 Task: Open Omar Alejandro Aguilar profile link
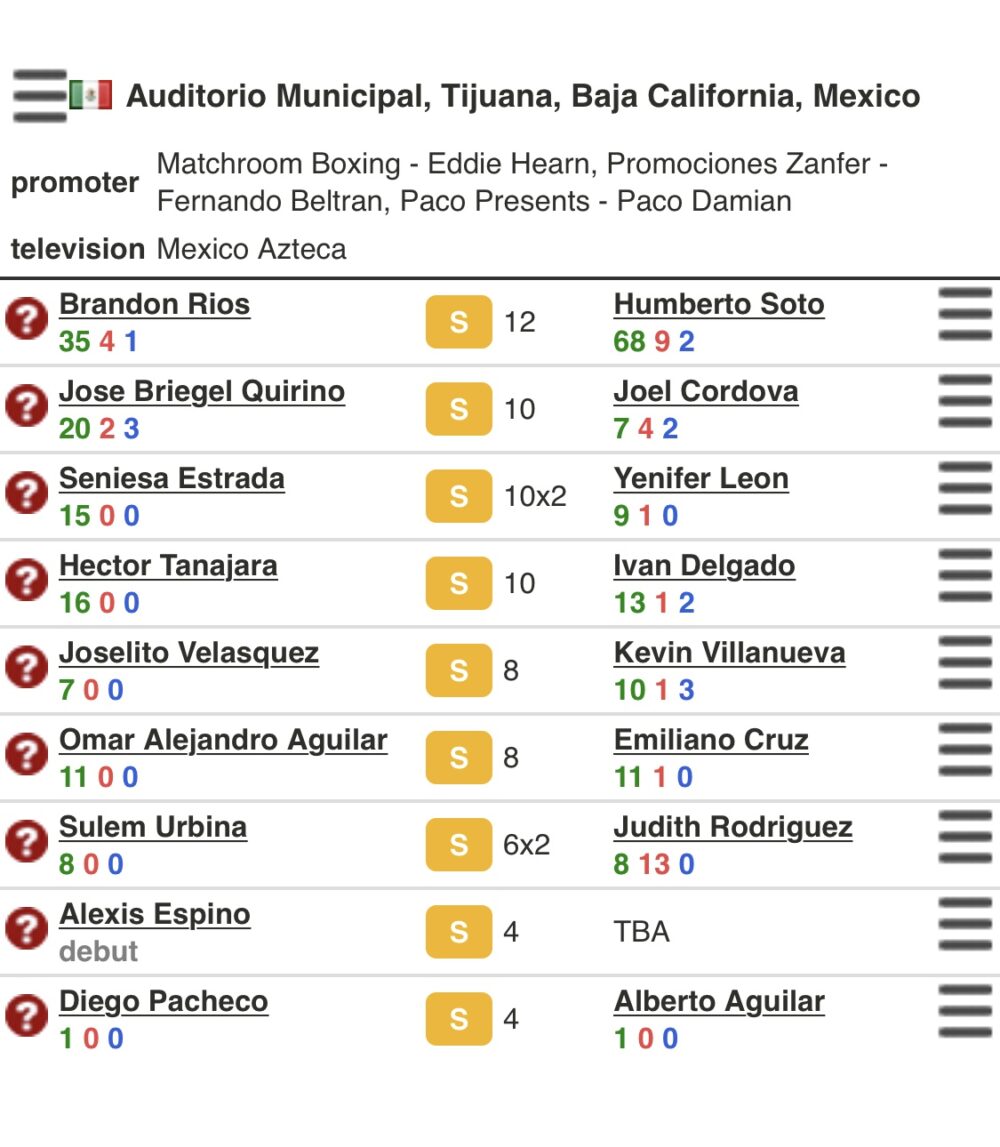[x=223, y=740]
